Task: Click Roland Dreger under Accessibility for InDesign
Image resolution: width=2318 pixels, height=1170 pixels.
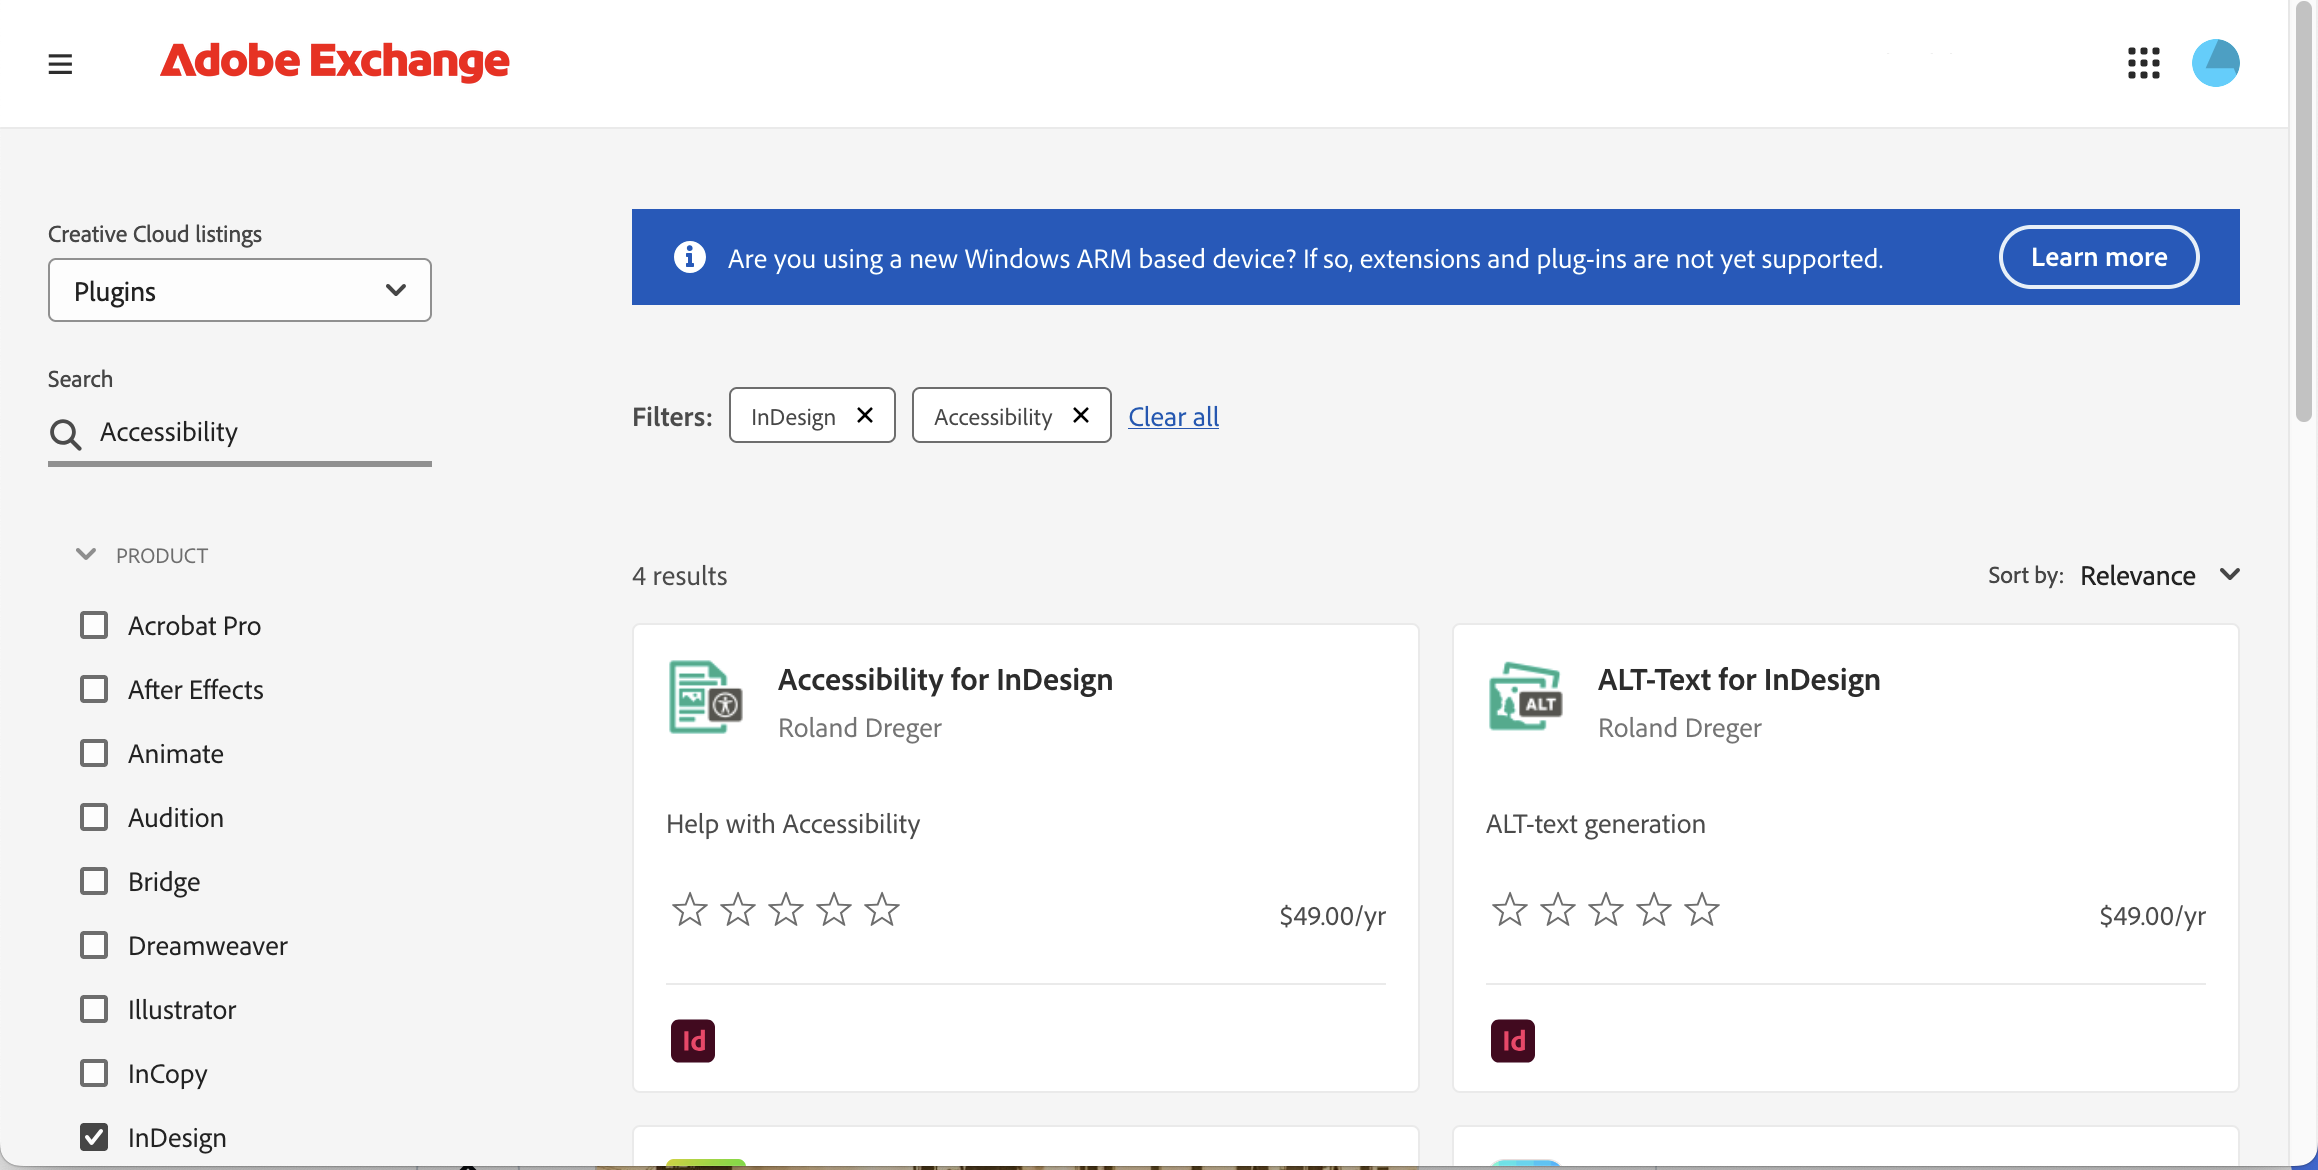Action: click(860, 728)
